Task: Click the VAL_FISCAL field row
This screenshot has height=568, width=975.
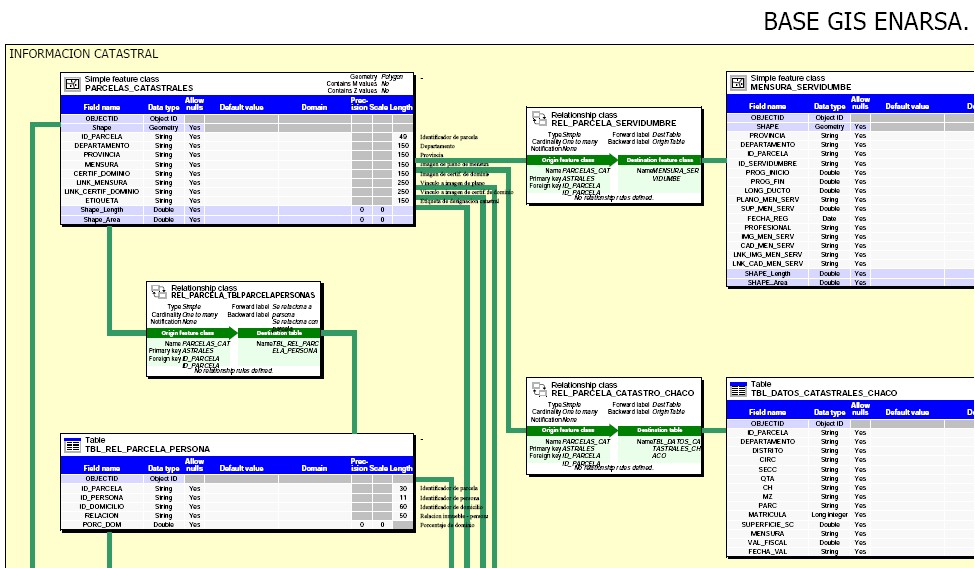Action: coord(851,542)
